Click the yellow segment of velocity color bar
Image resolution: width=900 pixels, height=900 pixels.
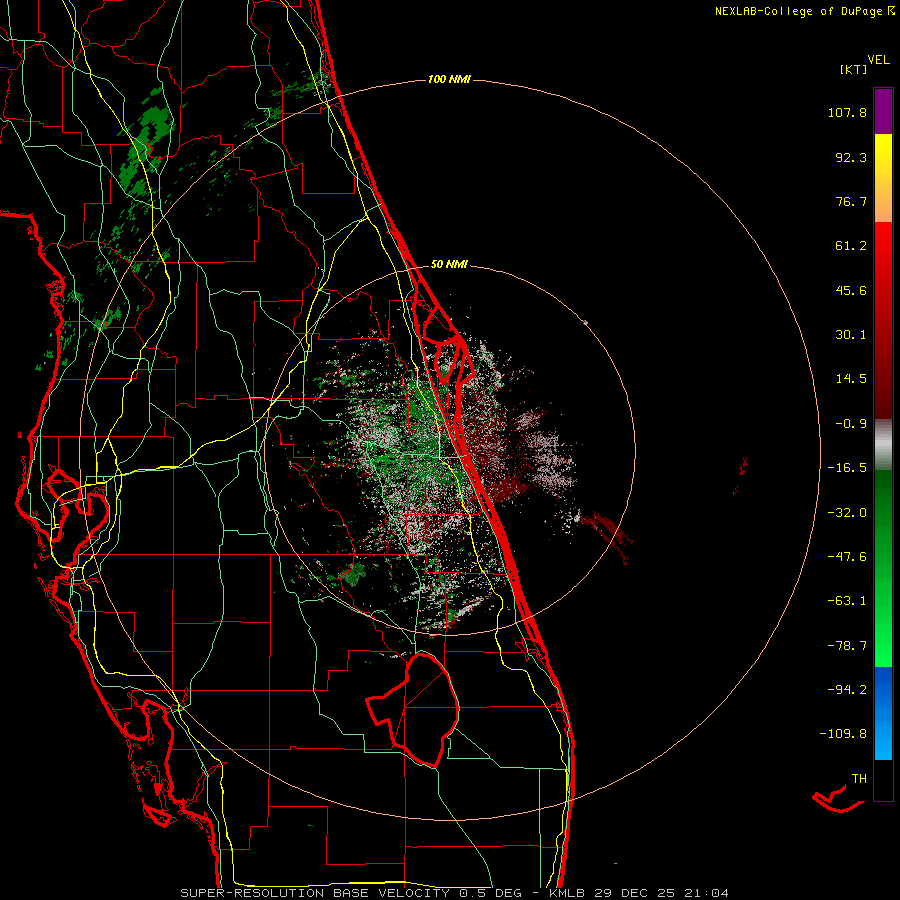point(883,177)
